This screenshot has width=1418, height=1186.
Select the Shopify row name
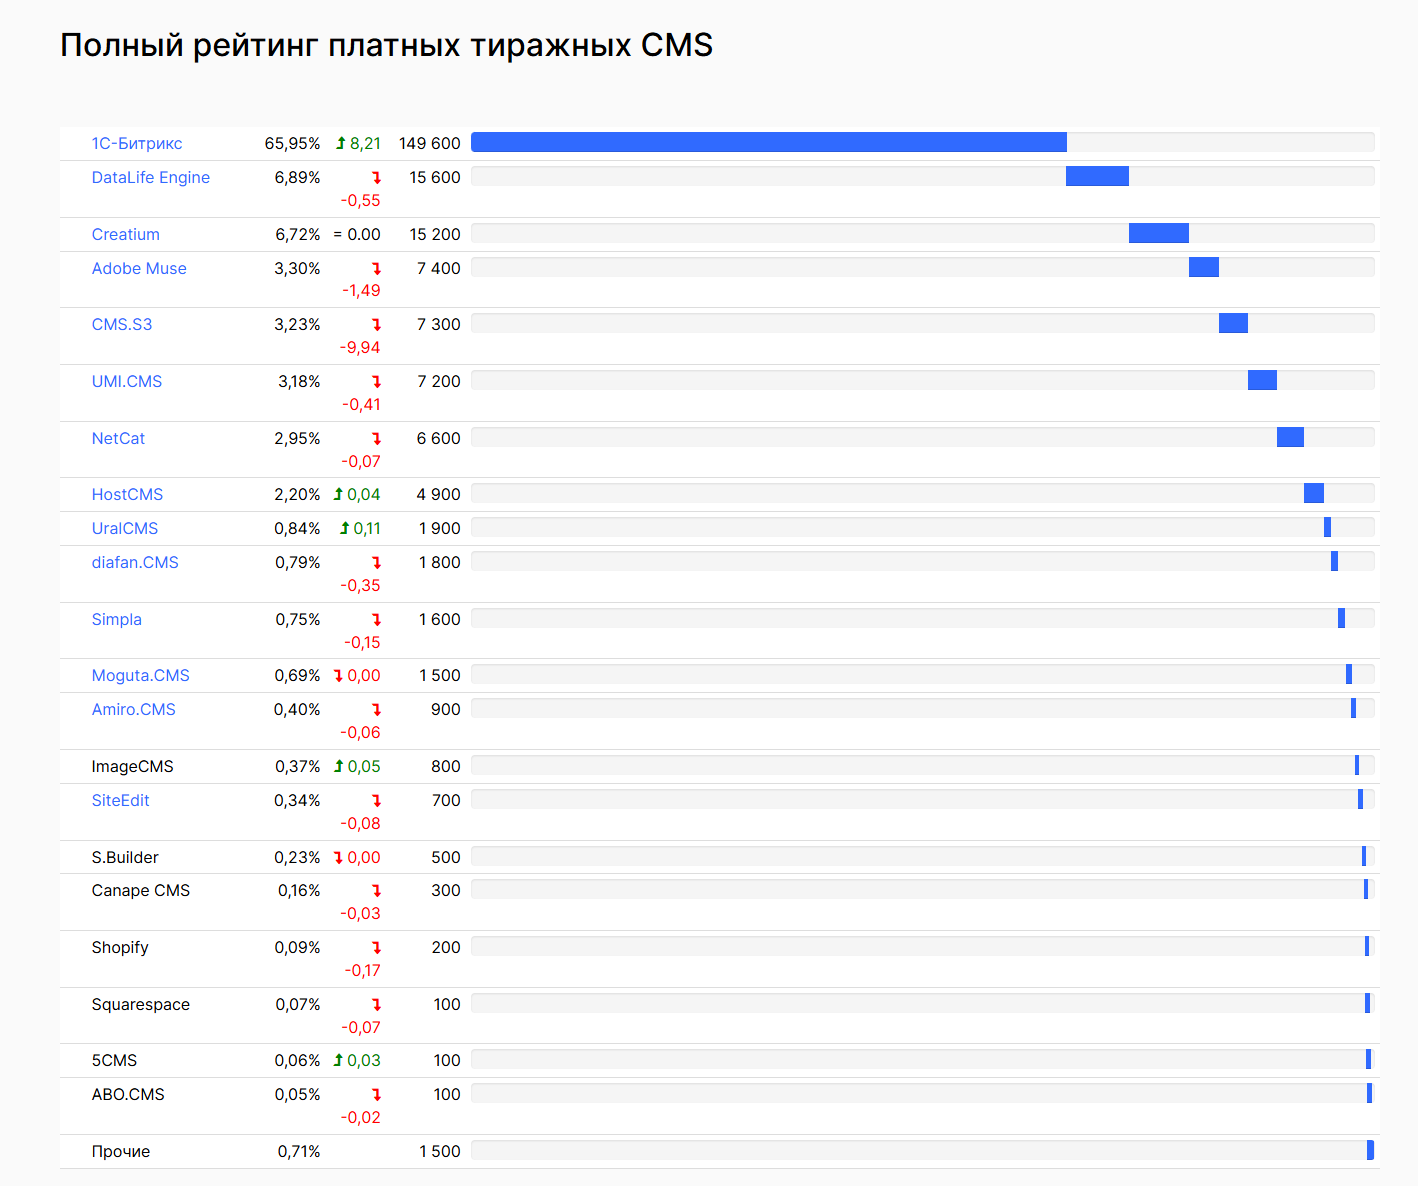coord(120,947)
